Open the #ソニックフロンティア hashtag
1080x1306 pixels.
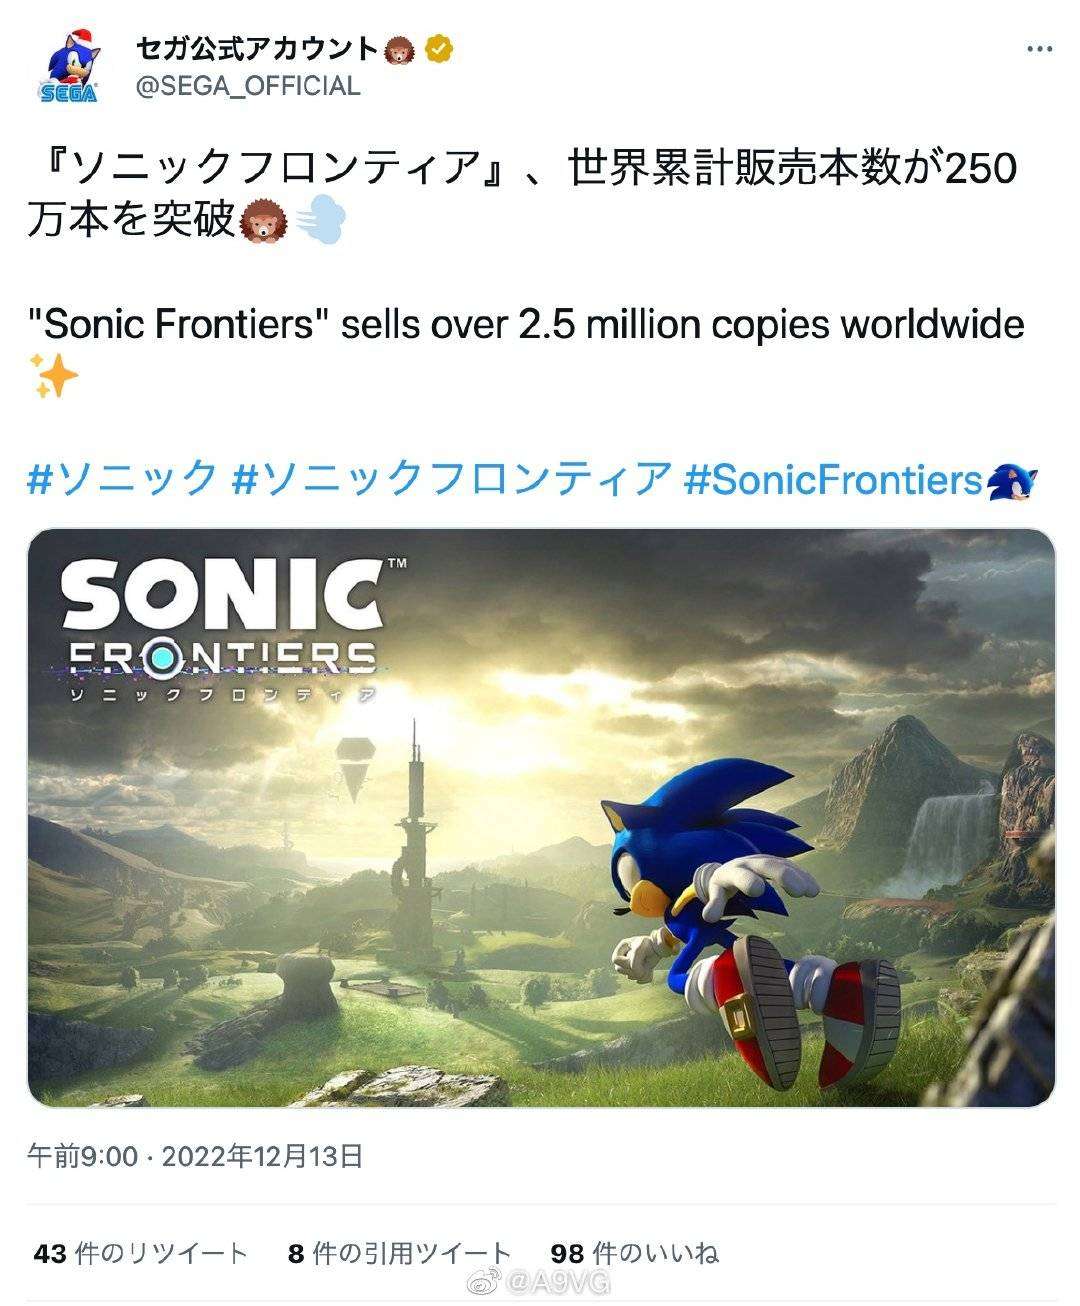(x=451, y=479)
